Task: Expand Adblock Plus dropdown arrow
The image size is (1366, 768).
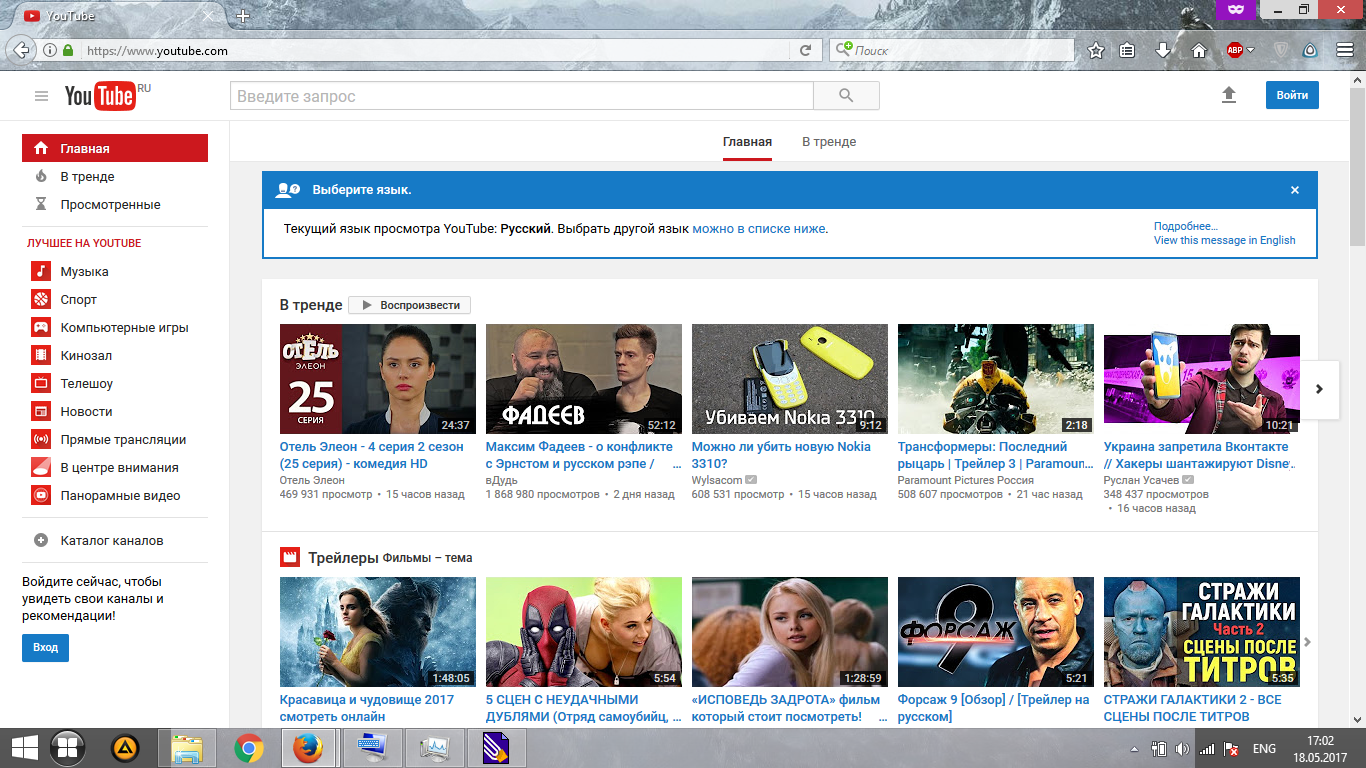Action: pyautogui.click(x=1250, y=50)
